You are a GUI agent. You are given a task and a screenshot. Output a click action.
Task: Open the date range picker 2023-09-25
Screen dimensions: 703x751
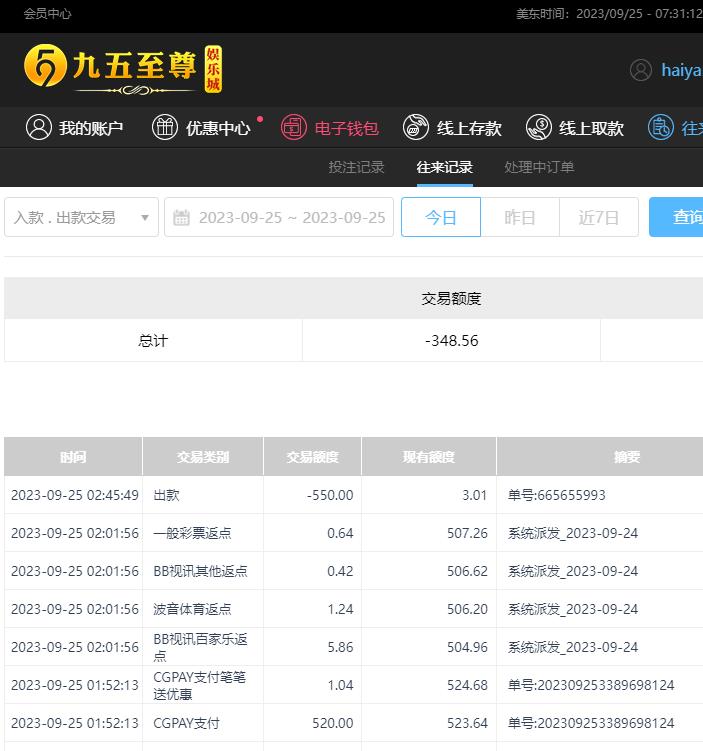[291, 217]
